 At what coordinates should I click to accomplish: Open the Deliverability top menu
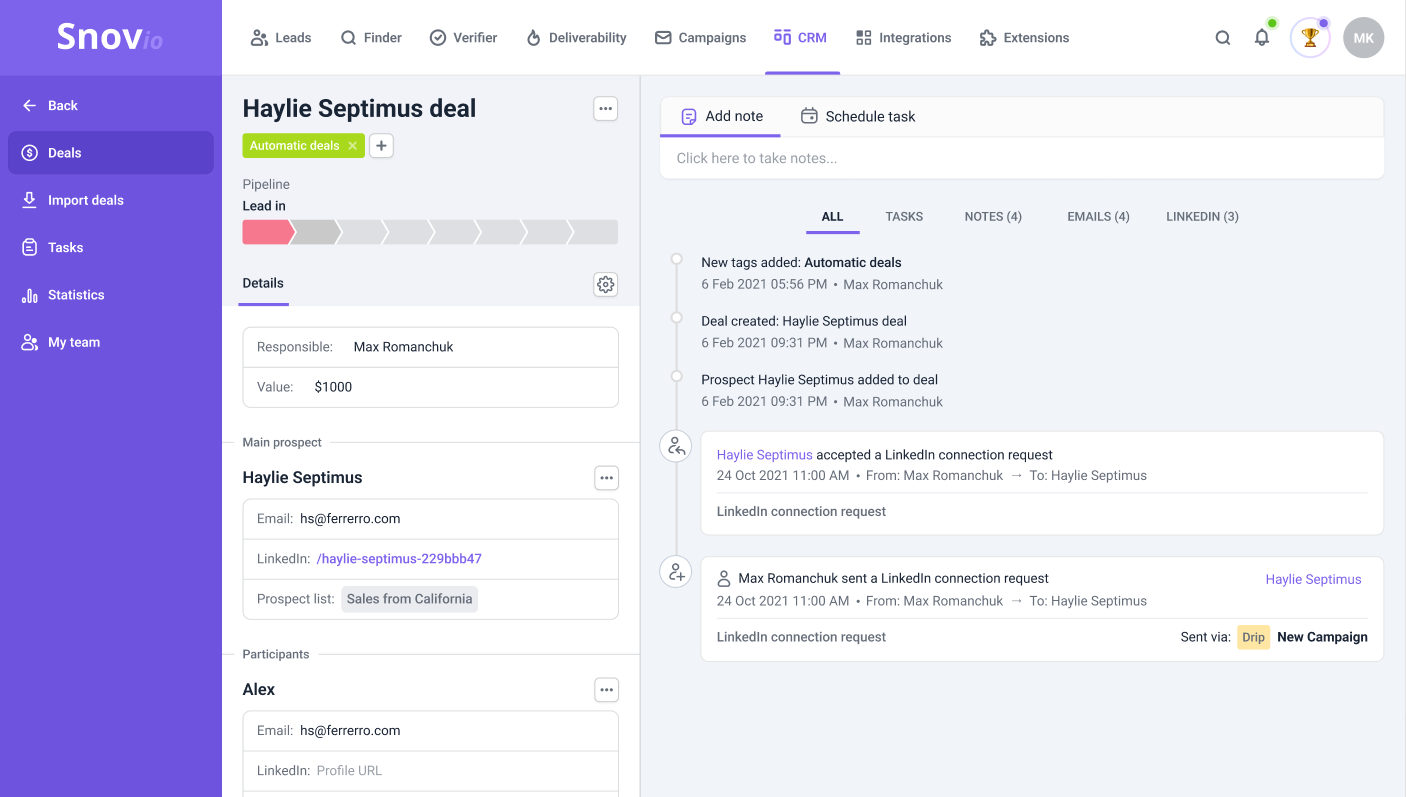(x=576, y=38)
